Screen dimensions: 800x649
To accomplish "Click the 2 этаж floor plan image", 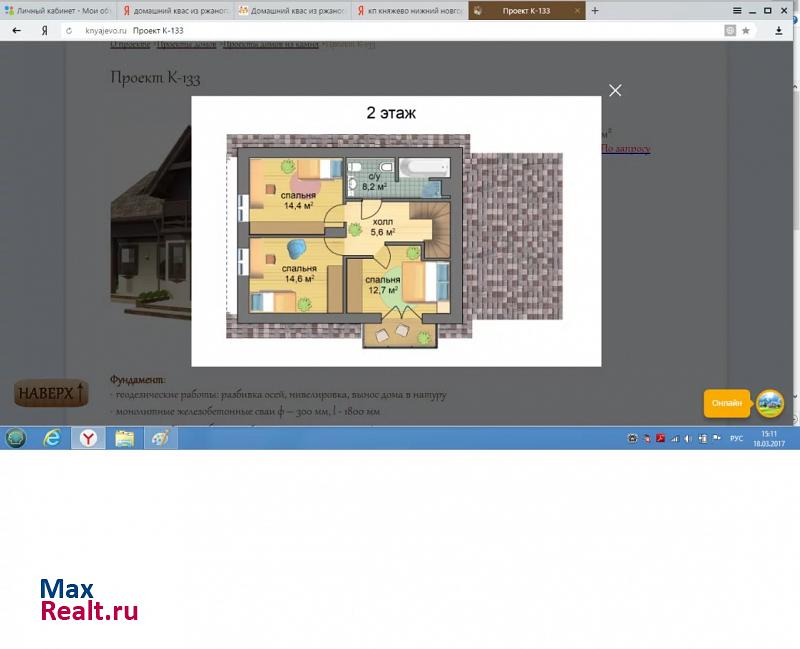I will click(x=394, y=240).
